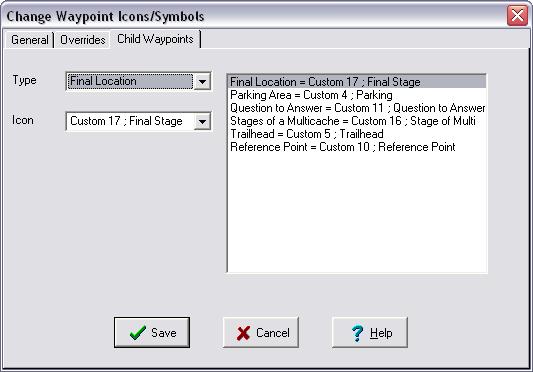533x372 pixels.
Task: Select the Trailhead = Custom 5 row
Action: (357, 134)
